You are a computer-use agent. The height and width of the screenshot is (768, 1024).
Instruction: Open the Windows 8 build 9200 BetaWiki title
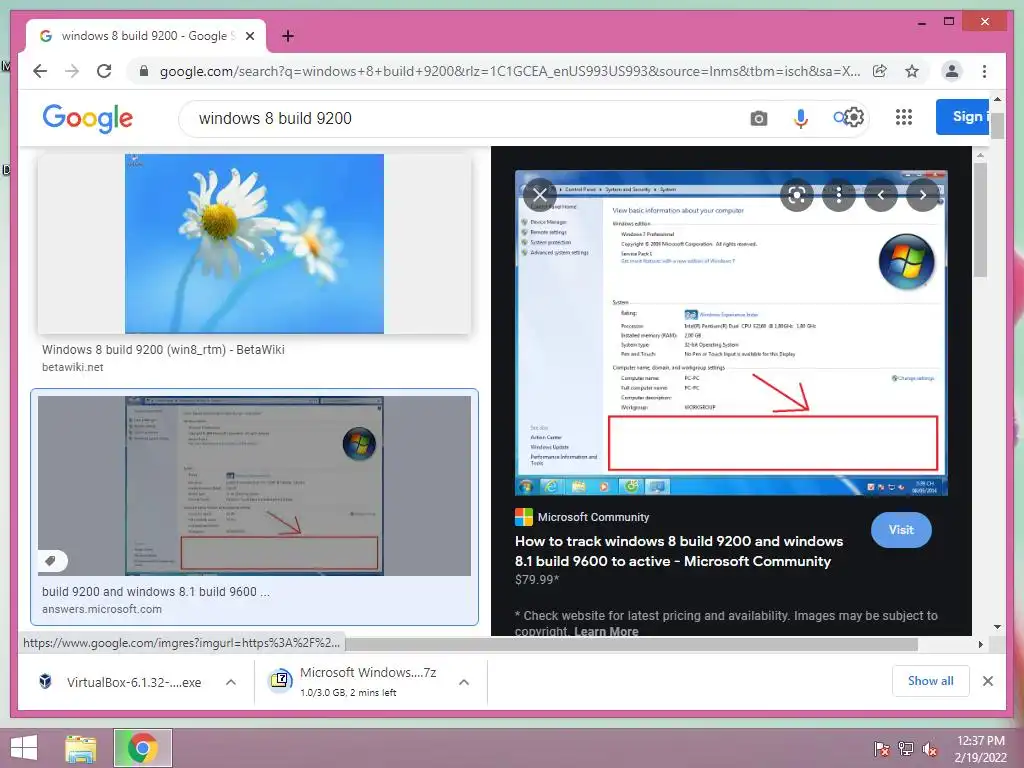(x=163, y=349)
